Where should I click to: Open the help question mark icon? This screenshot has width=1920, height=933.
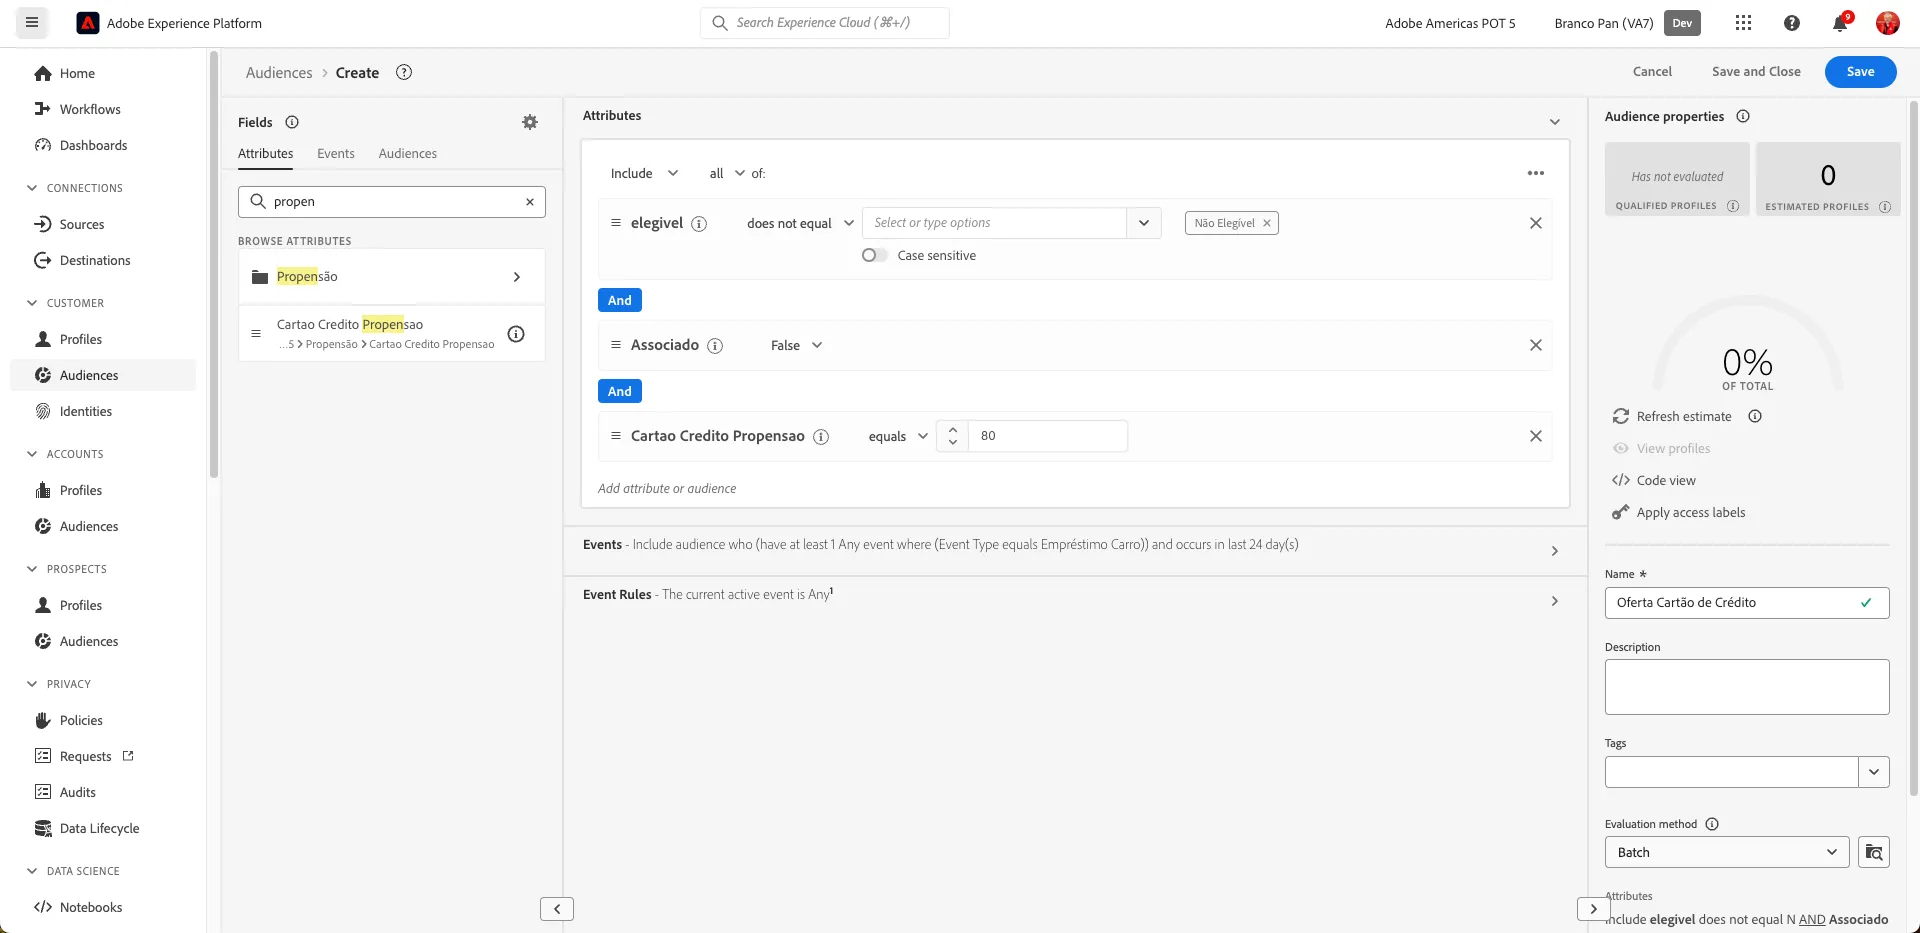click(x=1792, y=23)
